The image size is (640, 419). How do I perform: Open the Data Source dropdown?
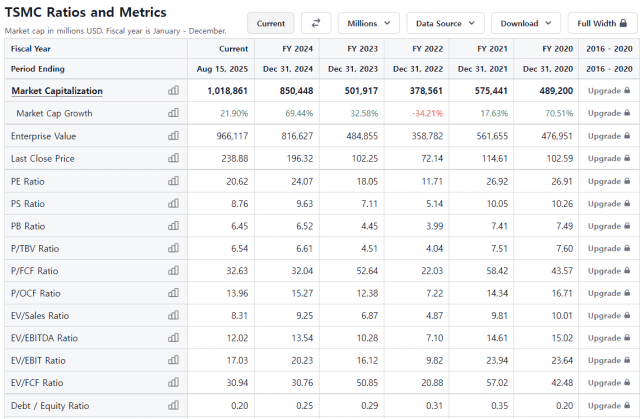tap(445, 23)
